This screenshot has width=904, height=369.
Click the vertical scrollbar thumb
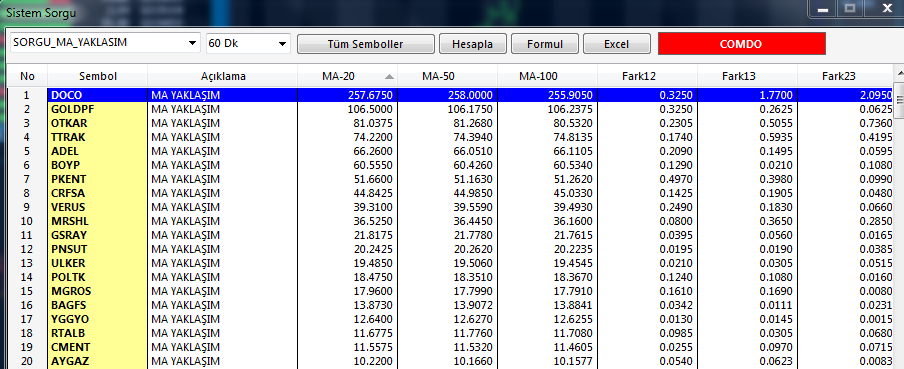click(x=899, y=100)
